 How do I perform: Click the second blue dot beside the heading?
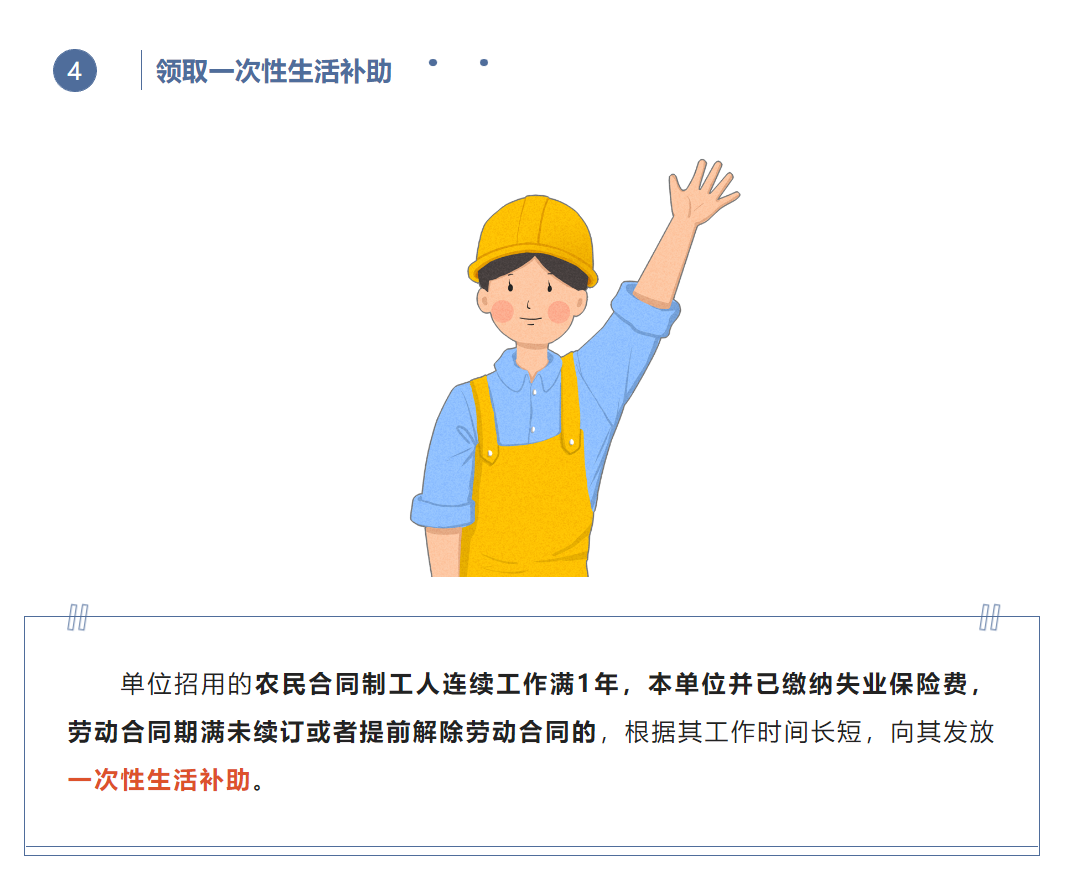point(484,63)
